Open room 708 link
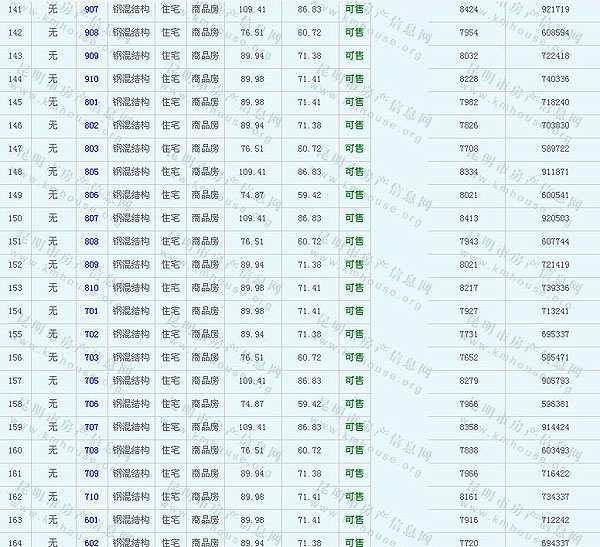Viewport: 600px width, 547px height. click(91, 450)
